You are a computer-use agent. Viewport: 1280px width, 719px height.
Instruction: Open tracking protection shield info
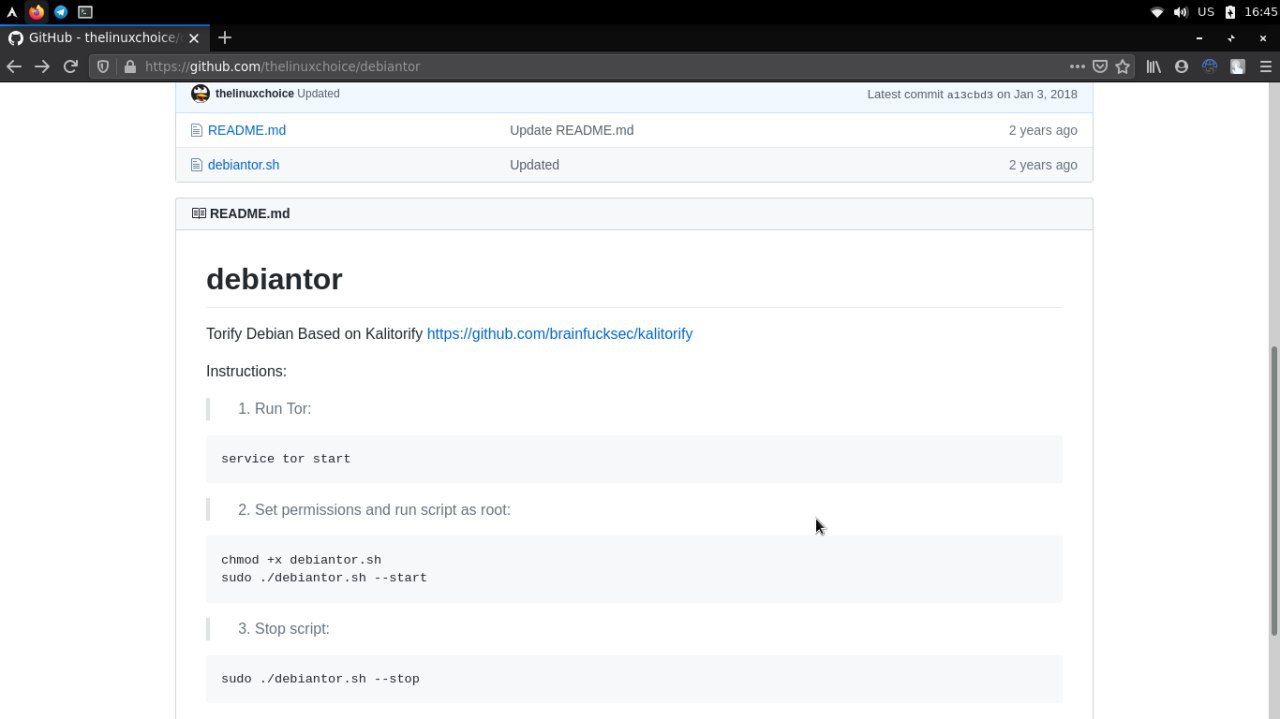coord(103,66)
